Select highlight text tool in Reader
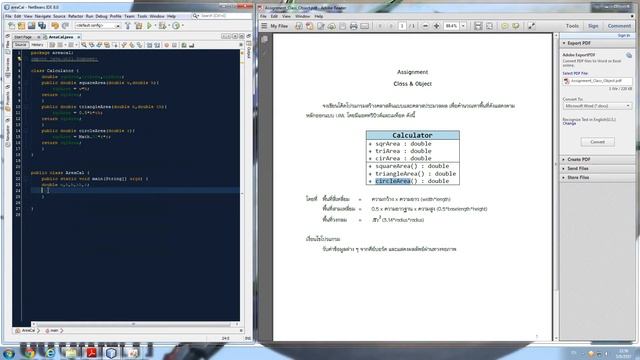This screenshot has width=640, height=360. pos(516,26)
